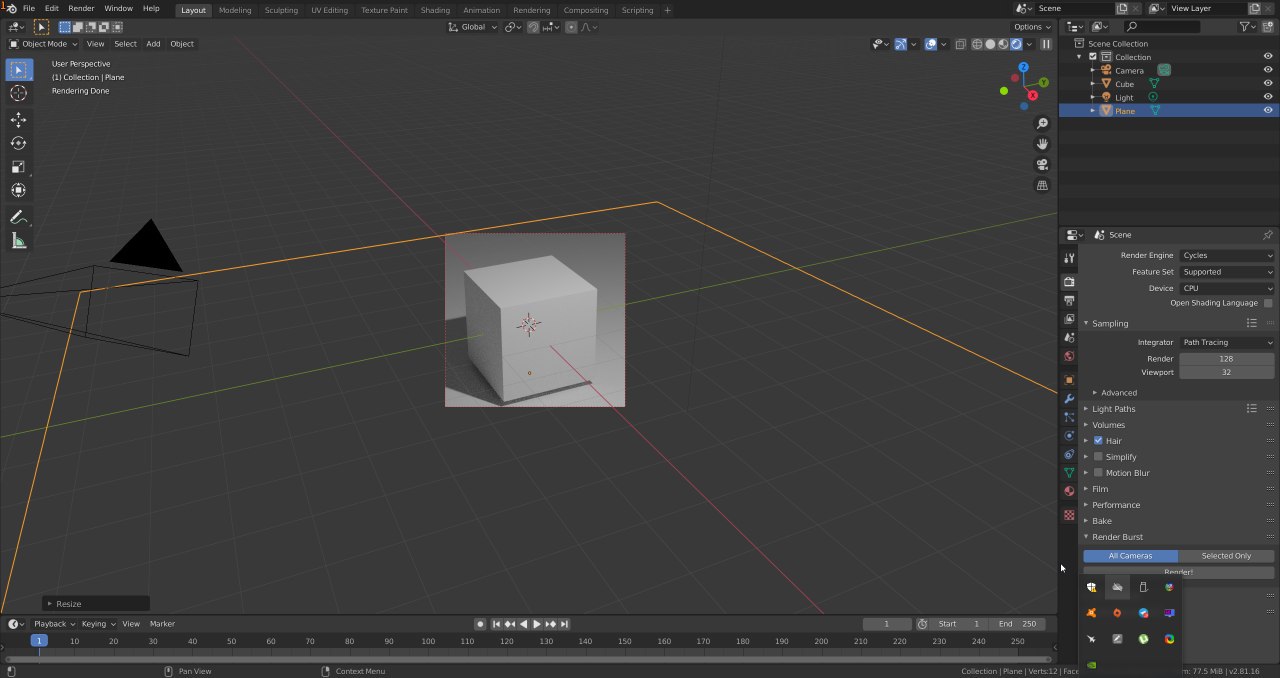Select the Move tool in toolbar
Image resolution: width=1280 pixels, height=678 pixels.
(18, 120)
